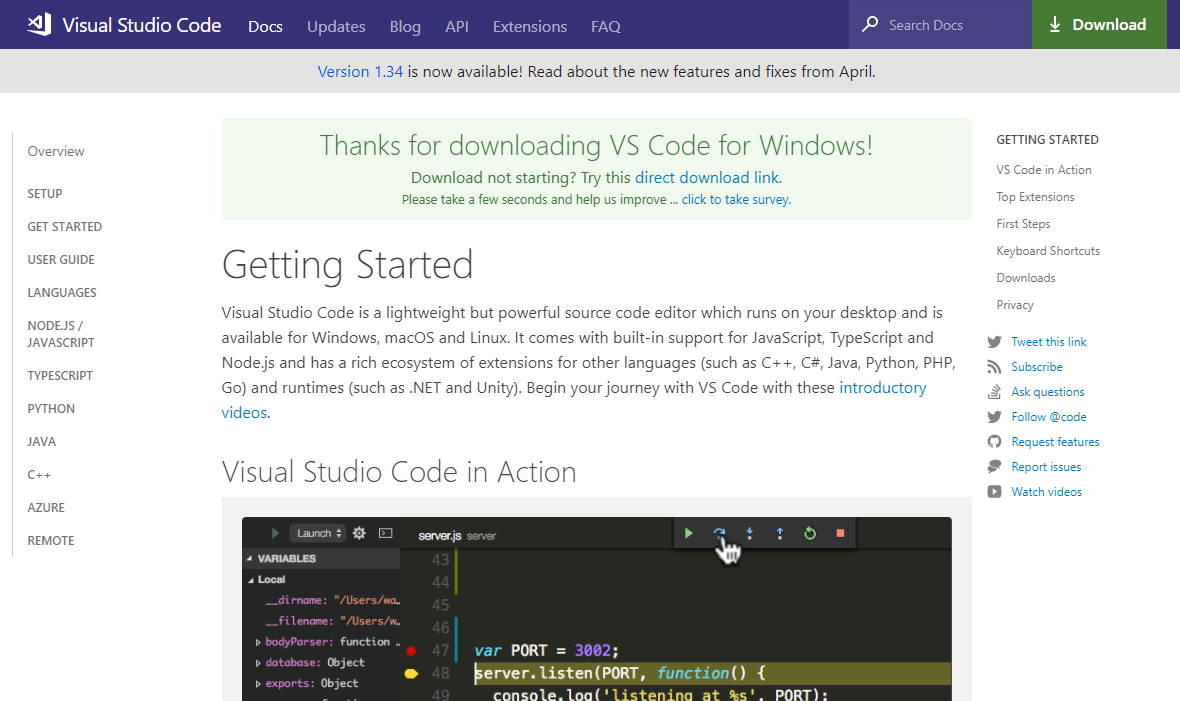
Task: Click the debug Step Out arrow icon
Action: point(780,533)
